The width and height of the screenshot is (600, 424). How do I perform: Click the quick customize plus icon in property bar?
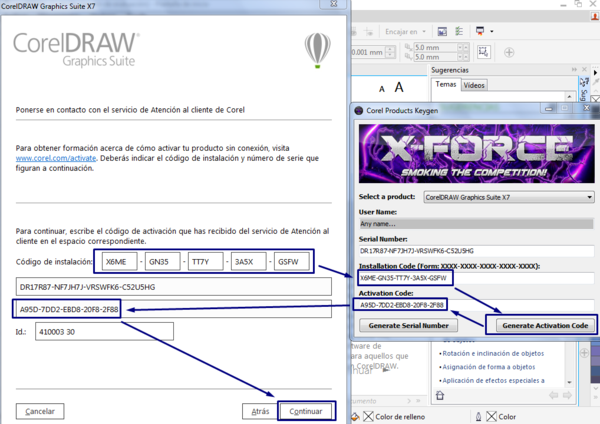click(x=509, y=52)
